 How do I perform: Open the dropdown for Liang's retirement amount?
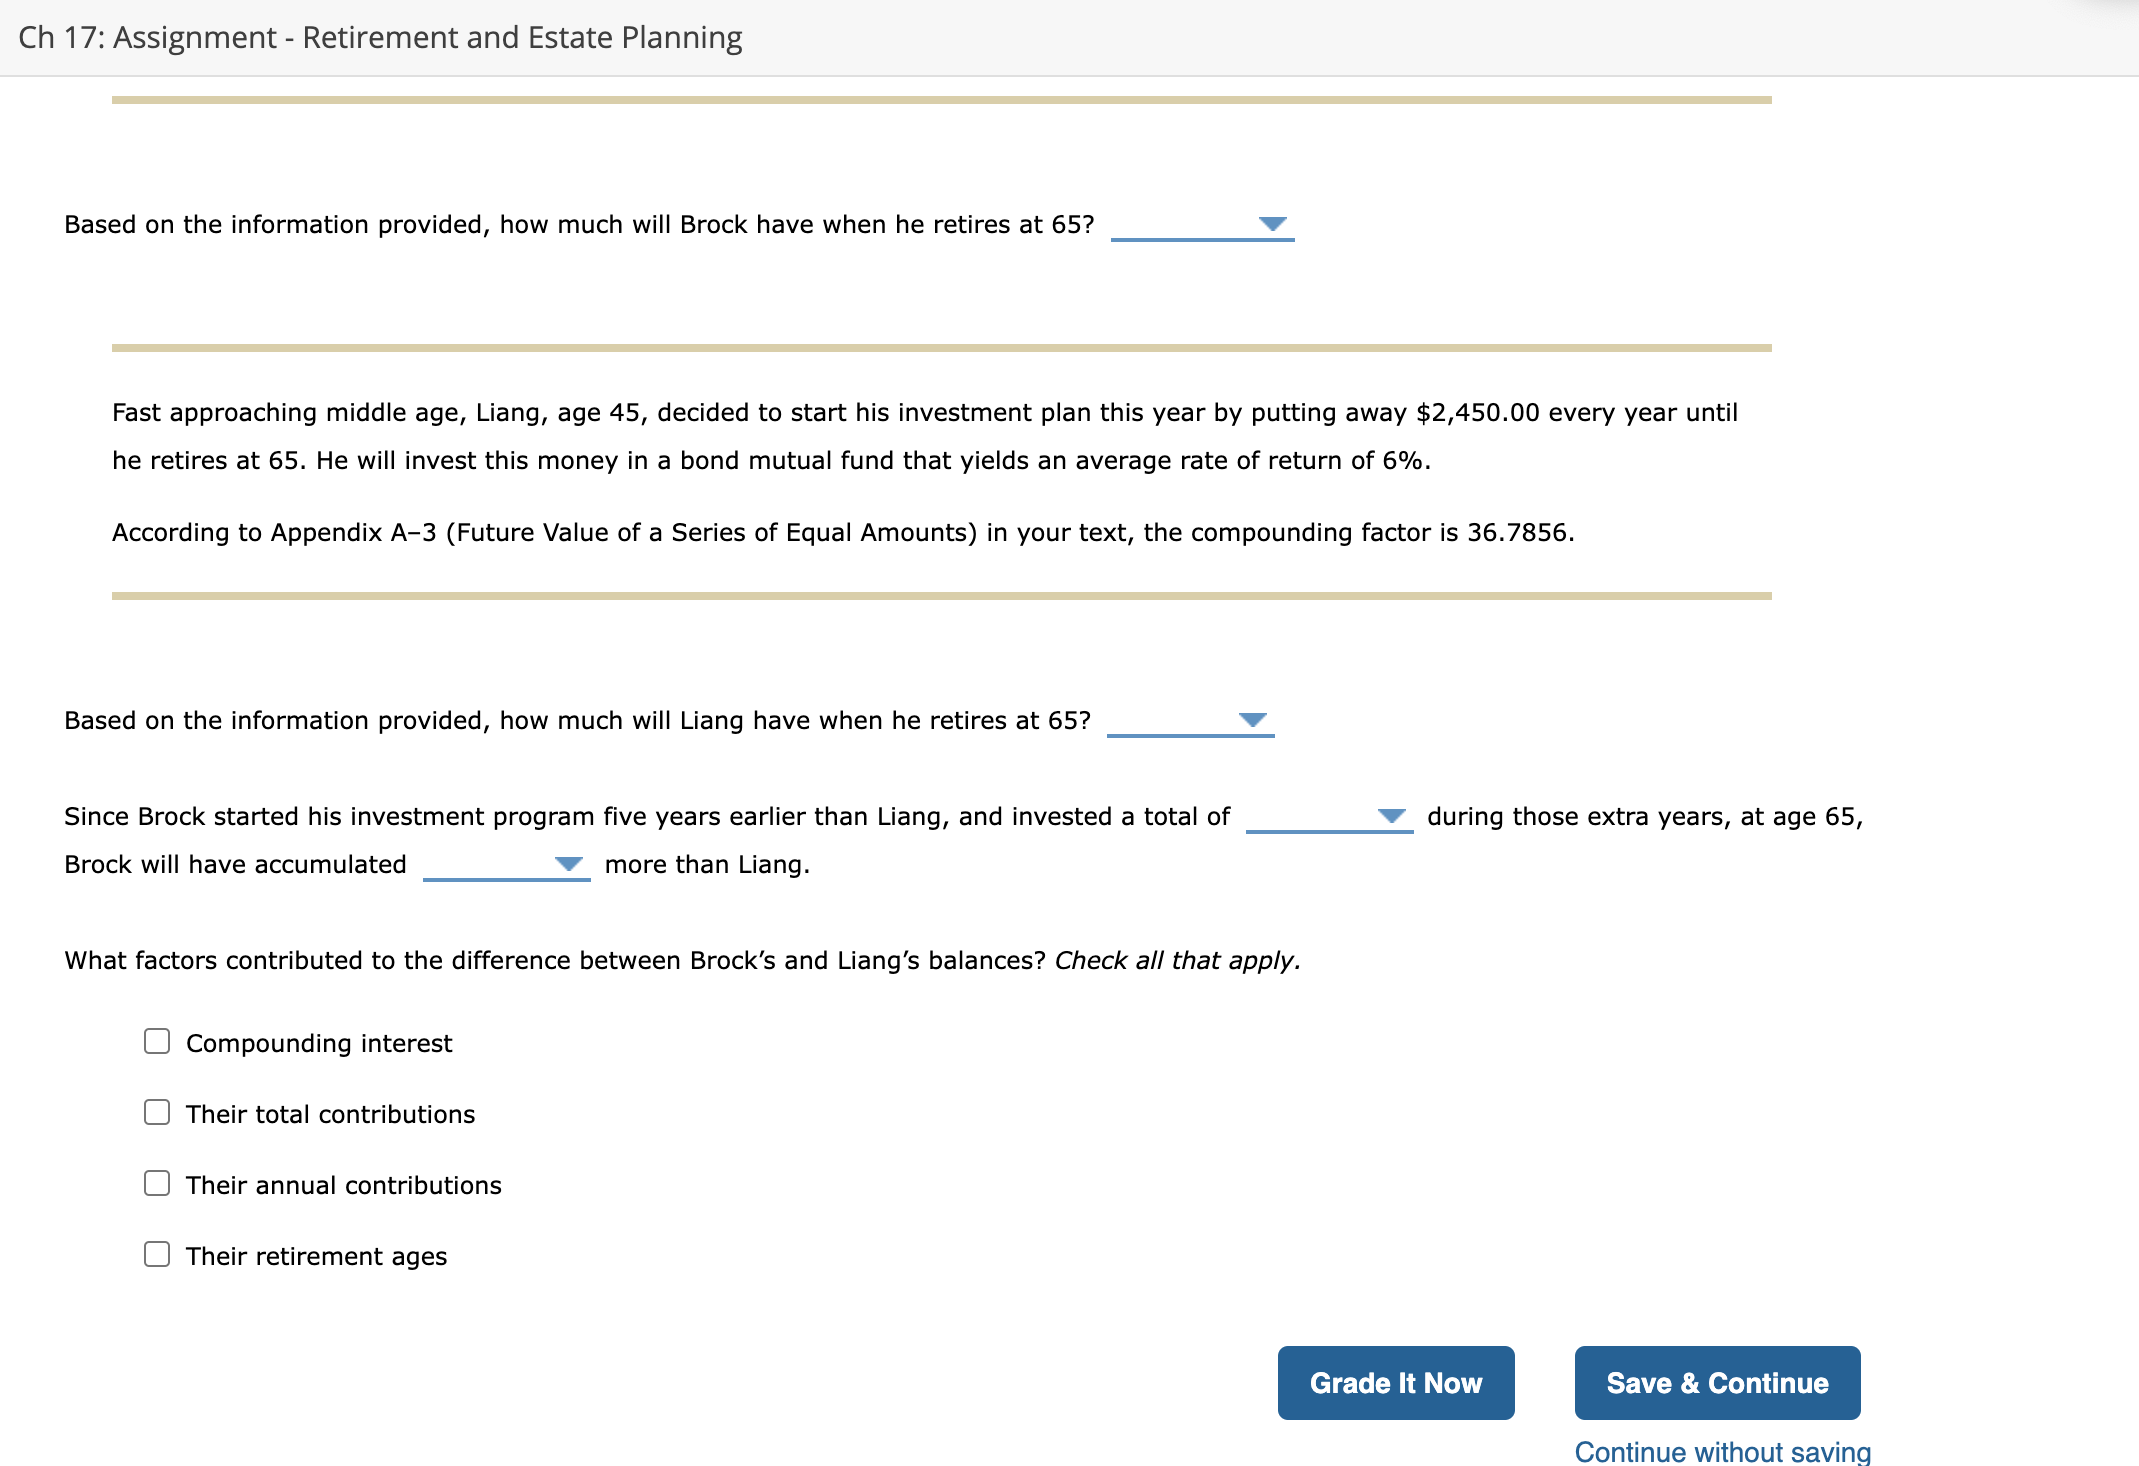(1190, 723)
